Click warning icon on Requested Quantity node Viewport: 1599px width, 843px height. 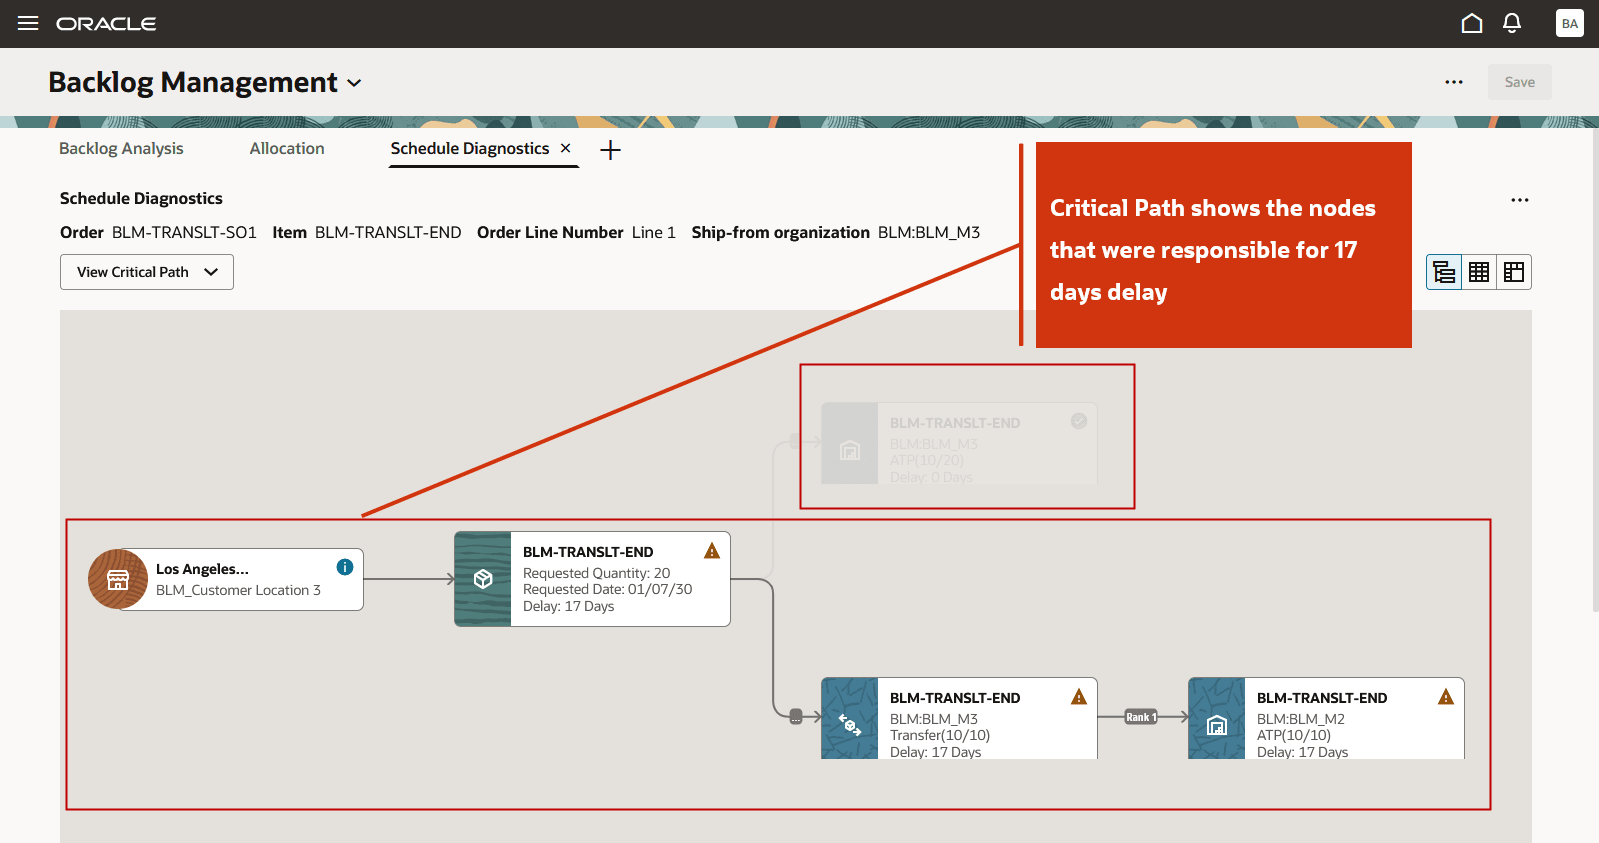[712, 551]
